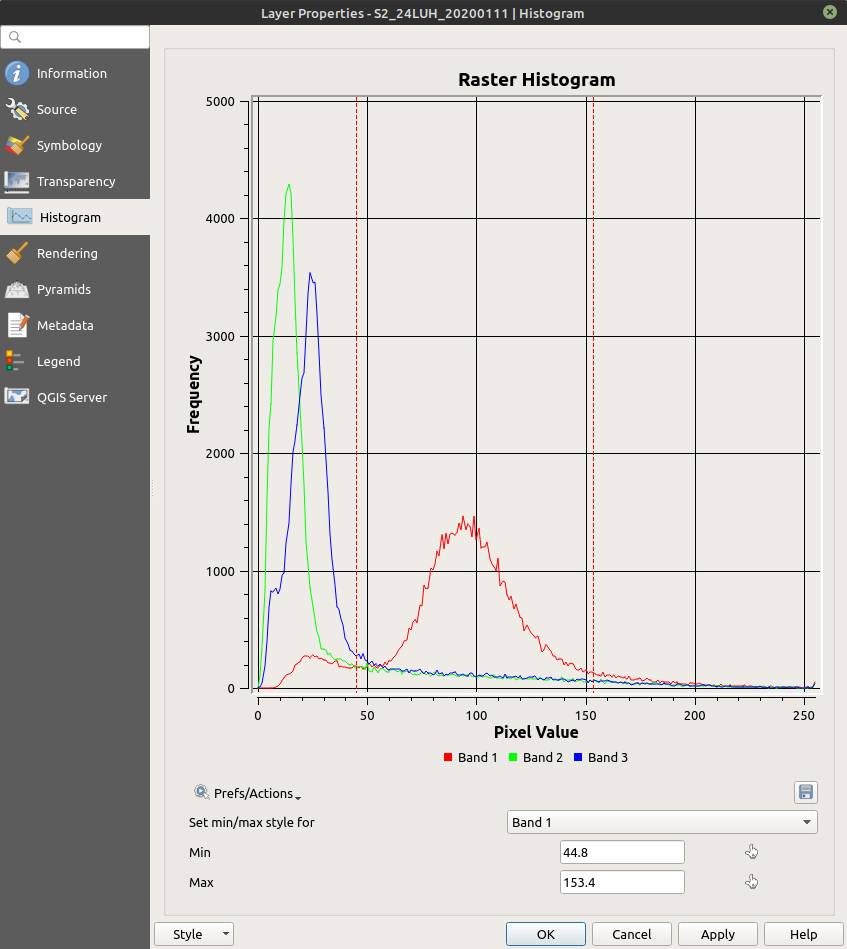Select the Source wrench icon
This screenshot has height=949, width=847.
(17, 108)
